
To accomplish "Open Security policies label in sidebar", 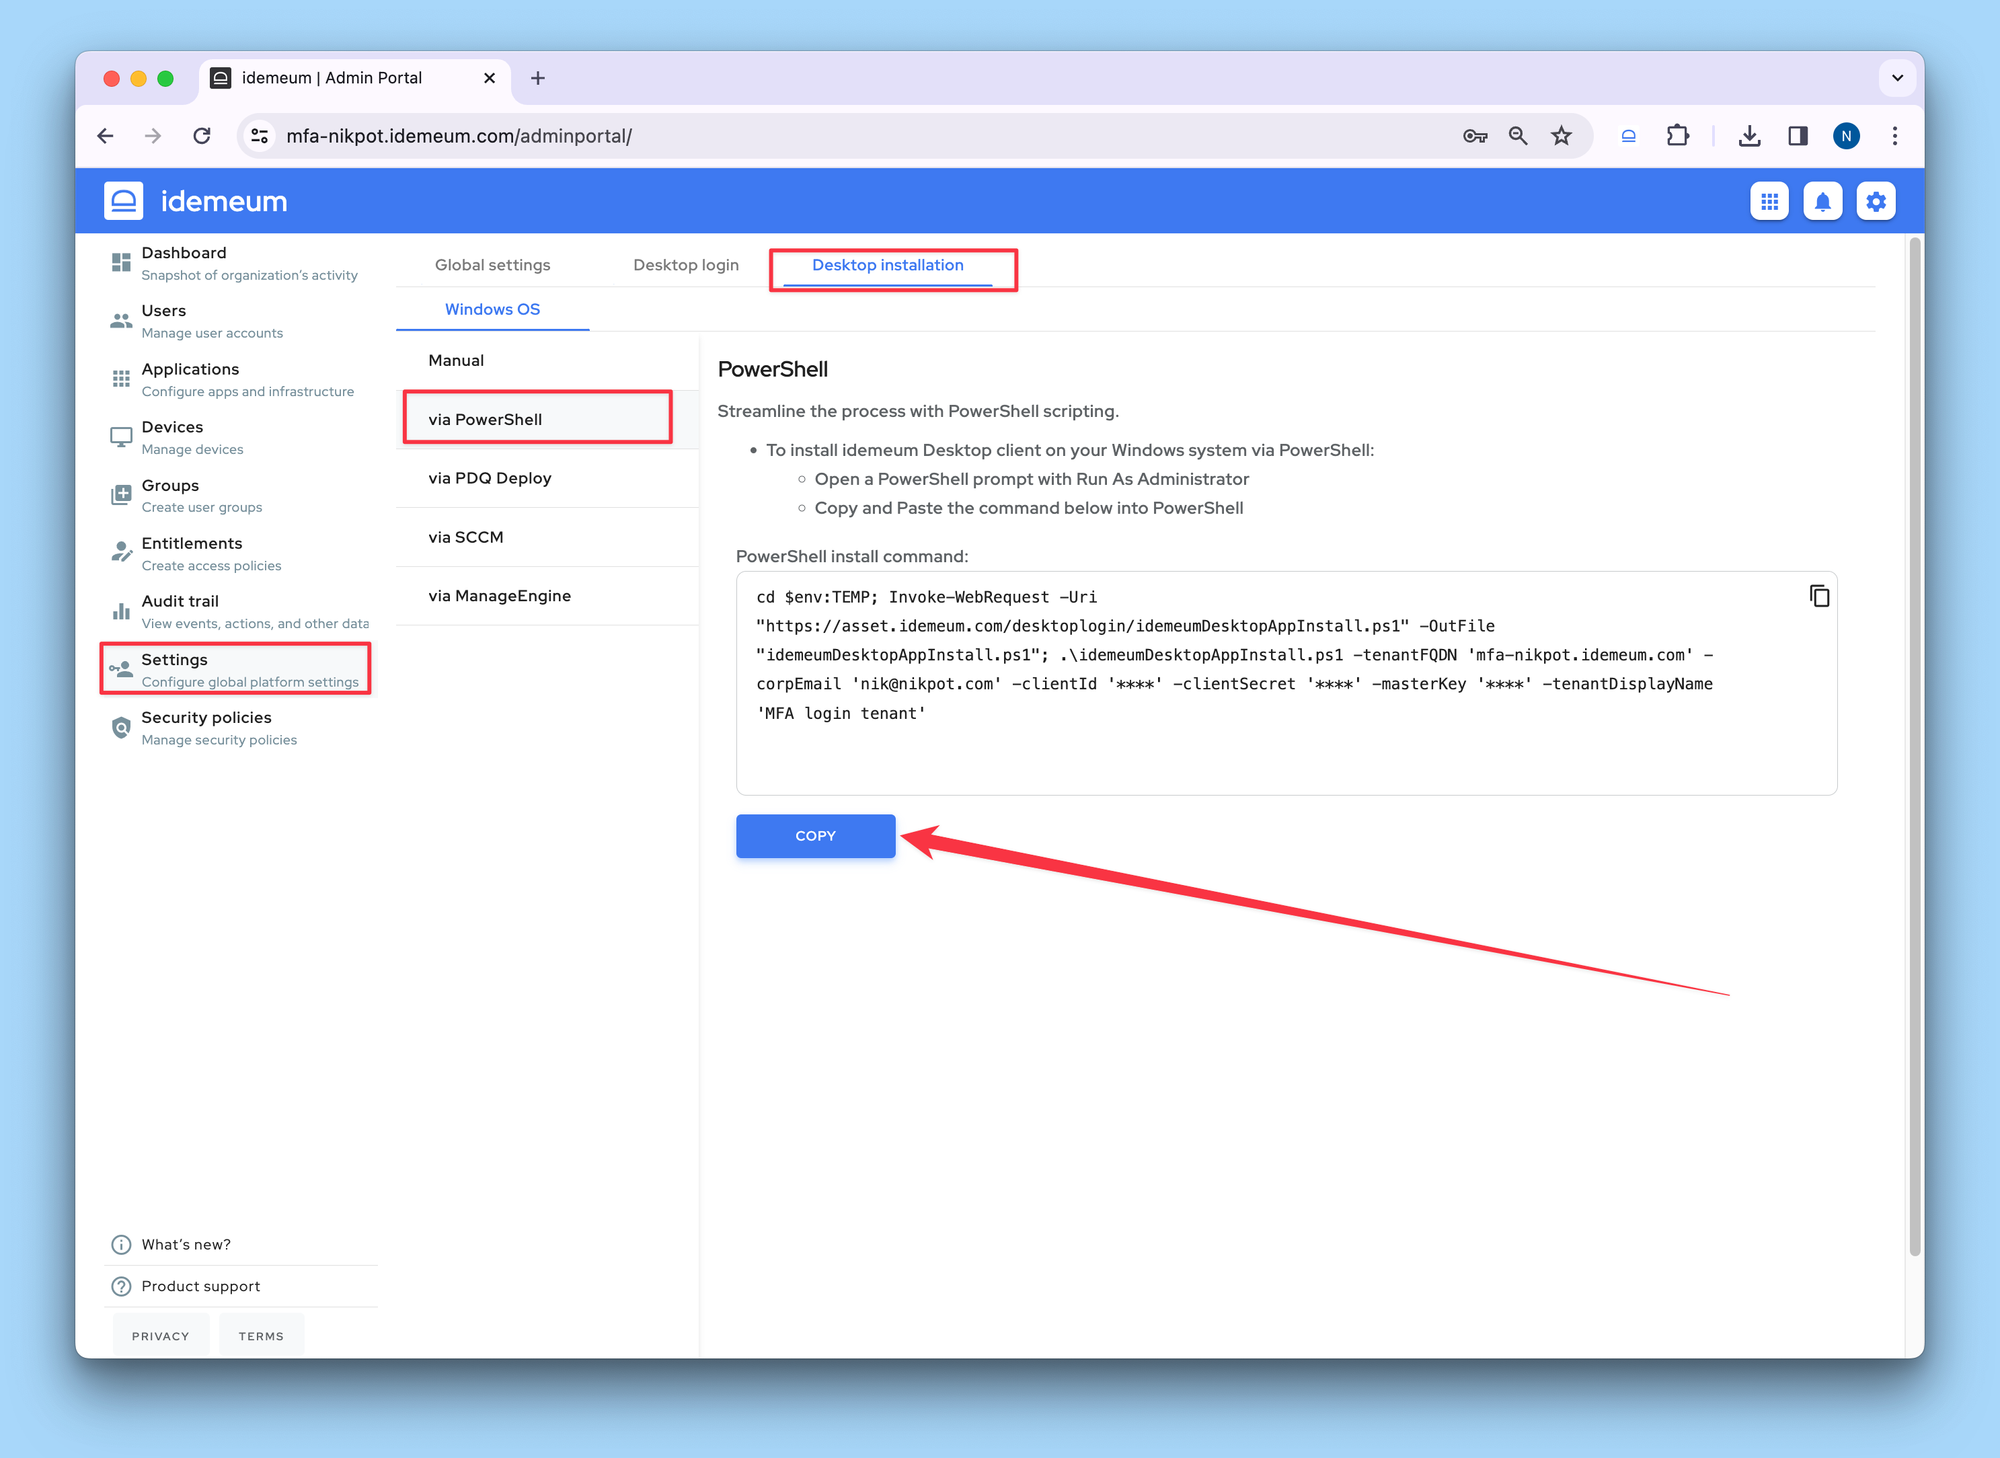I will [206, 717].
